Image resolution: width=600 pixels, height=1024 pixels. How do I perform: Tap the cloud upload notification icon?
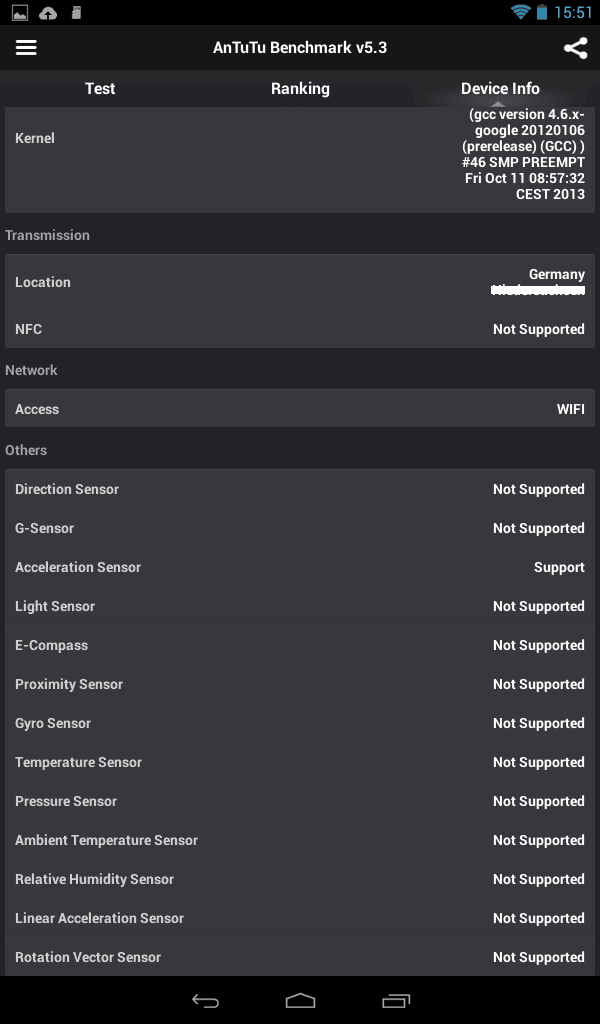pos(48,12)
